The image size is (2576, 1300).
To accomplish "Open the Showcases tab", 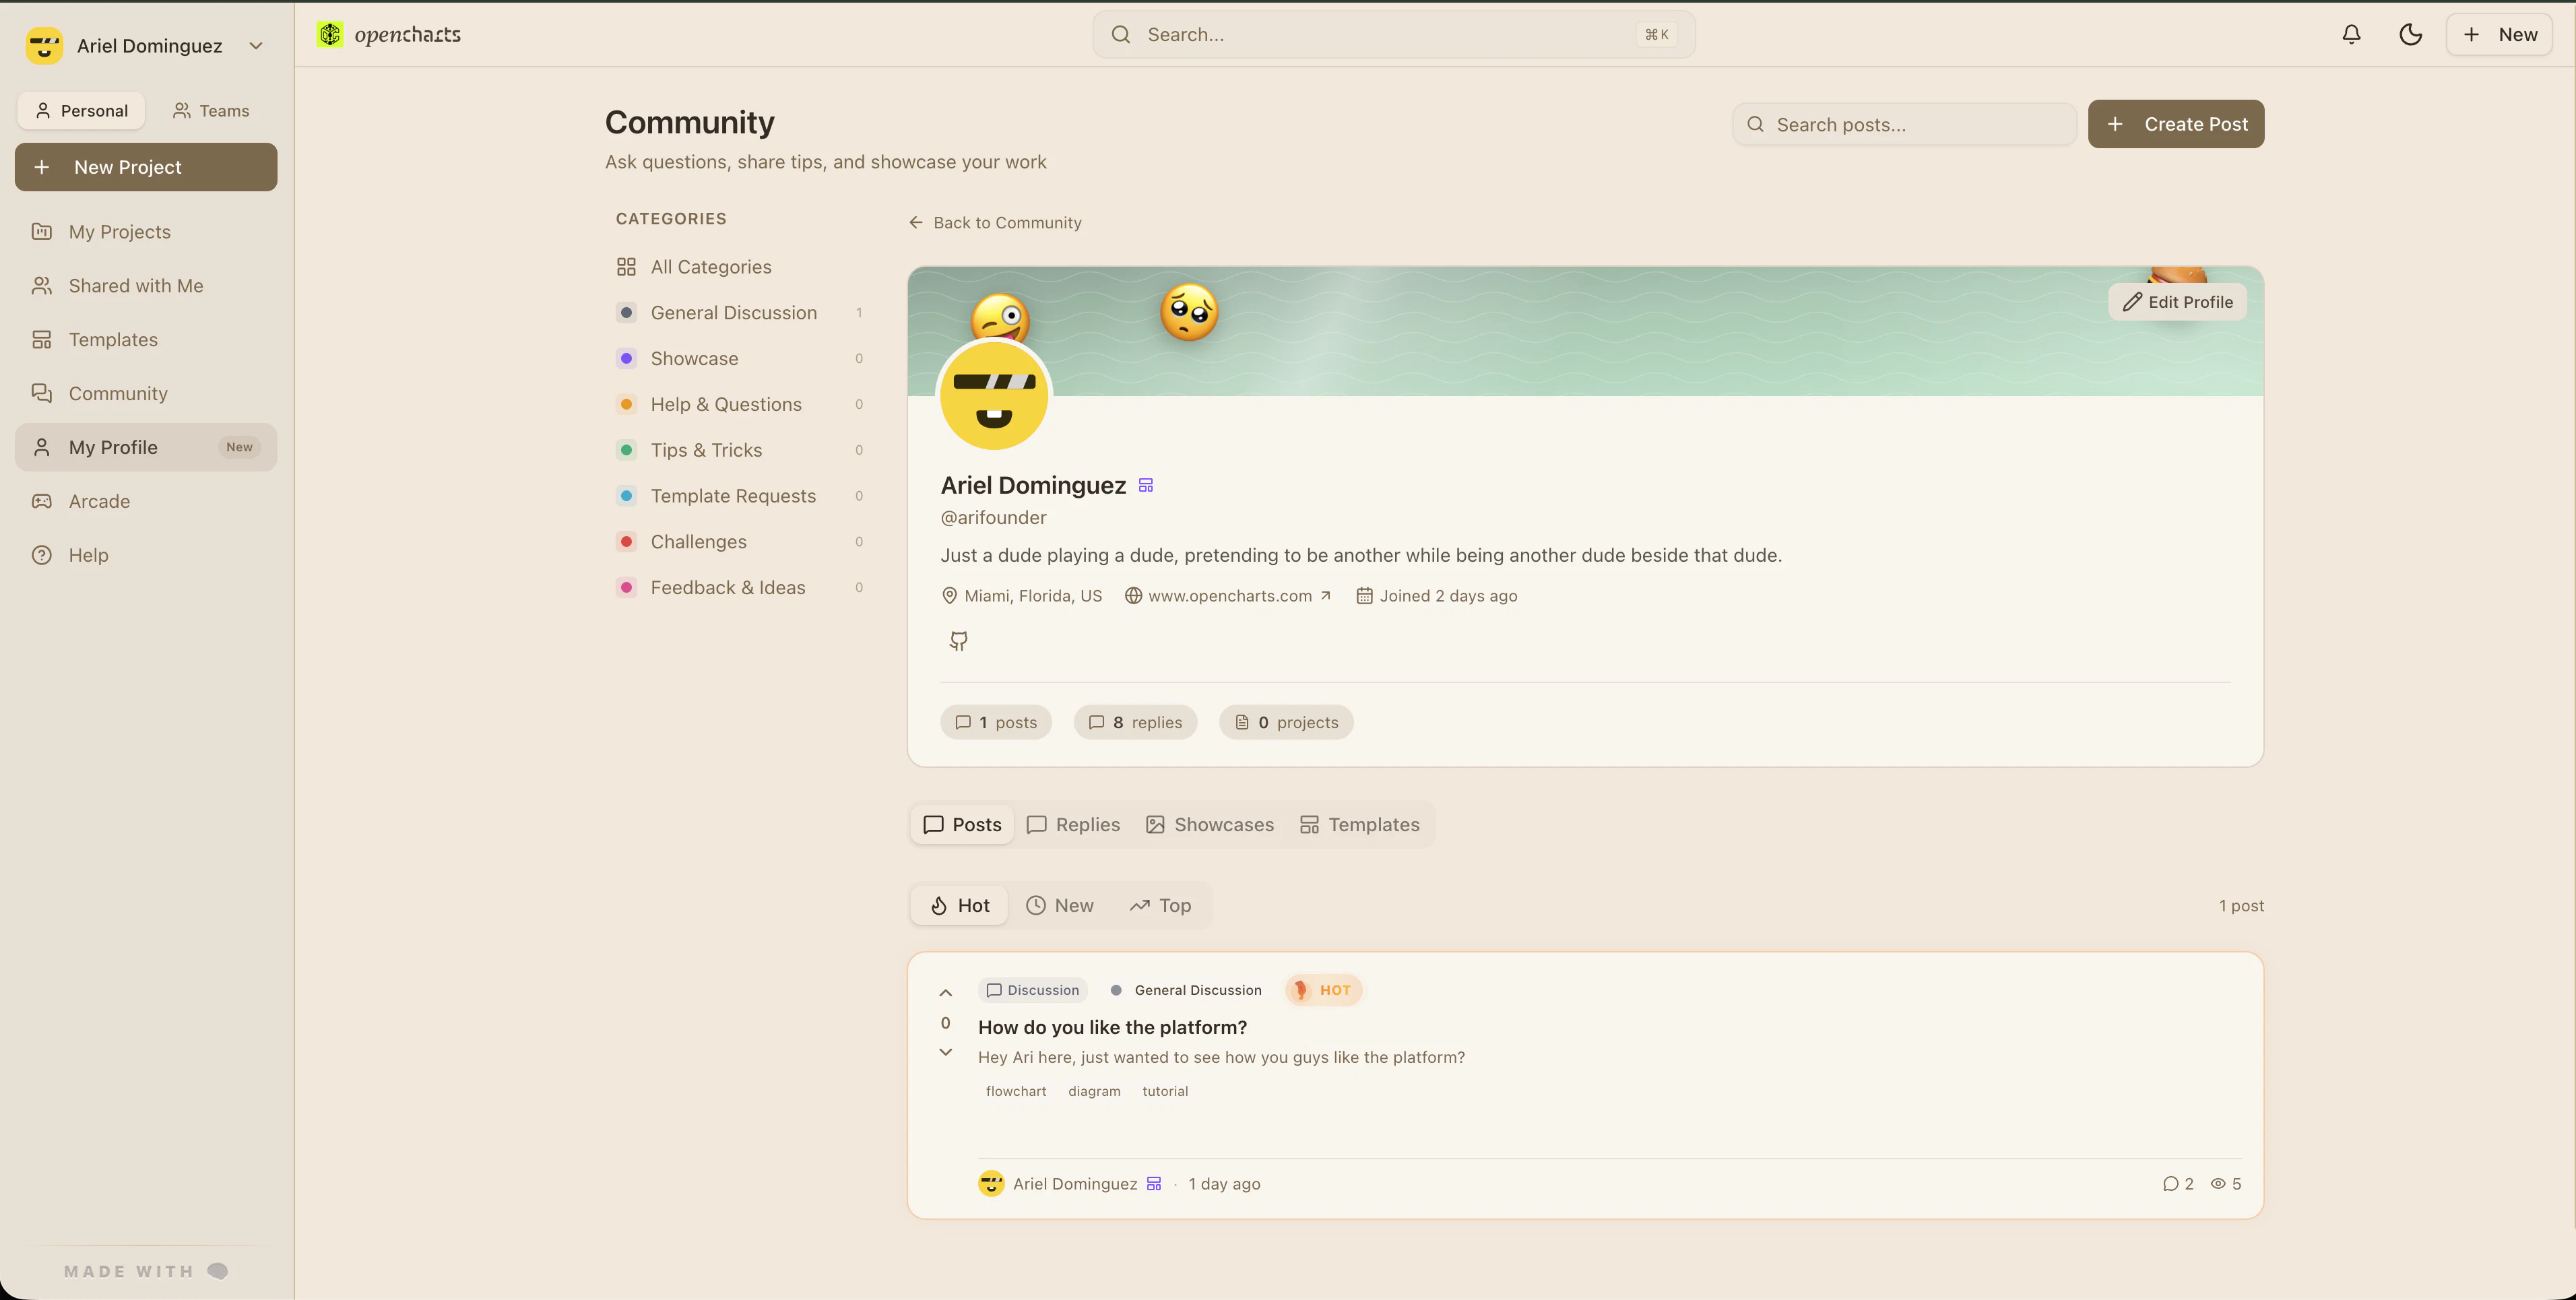I will 1209,824.
